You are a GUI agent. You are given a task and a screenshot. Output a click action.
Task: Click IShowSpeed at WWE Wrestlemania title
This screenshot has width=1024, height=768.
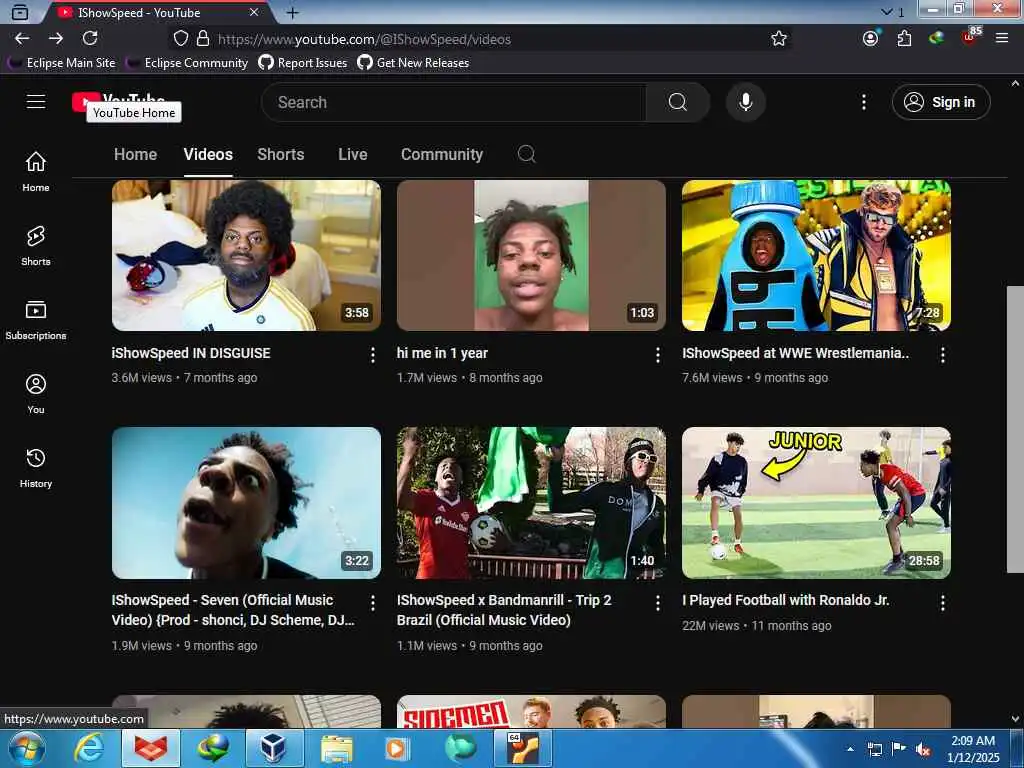[x=795, y=353]
